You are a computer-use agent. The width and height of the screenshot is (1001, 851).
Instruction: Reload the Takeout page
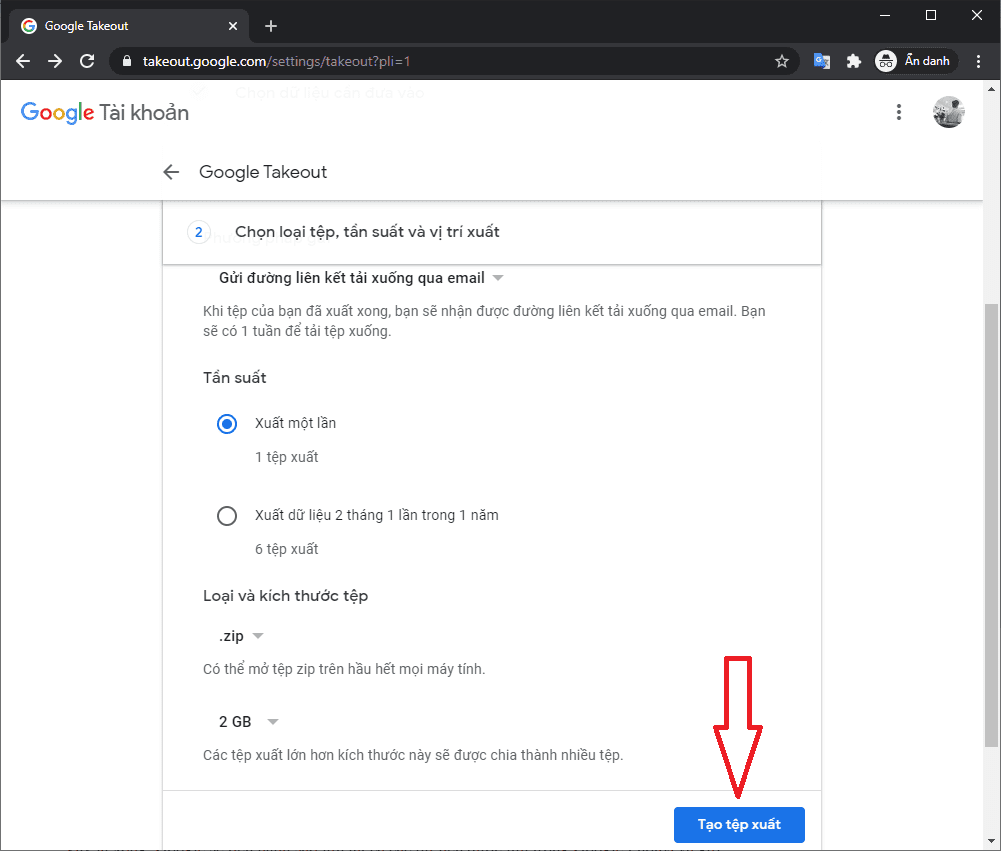[87, 61]
